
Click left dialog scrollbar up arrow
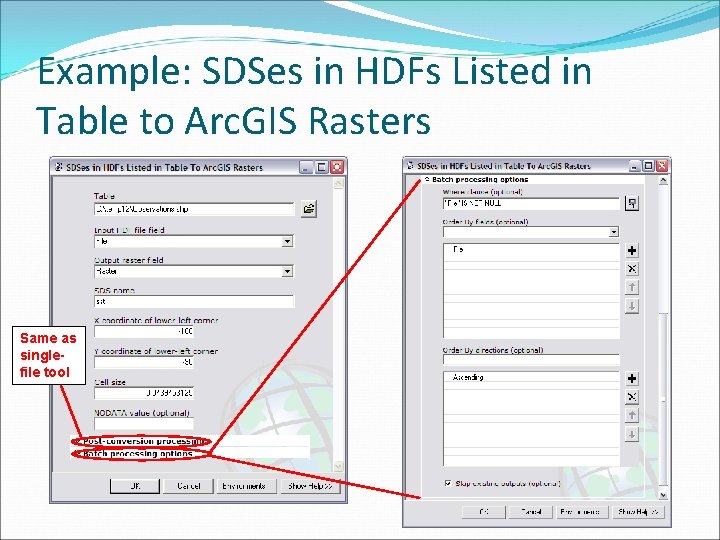[x=338, y=183]
